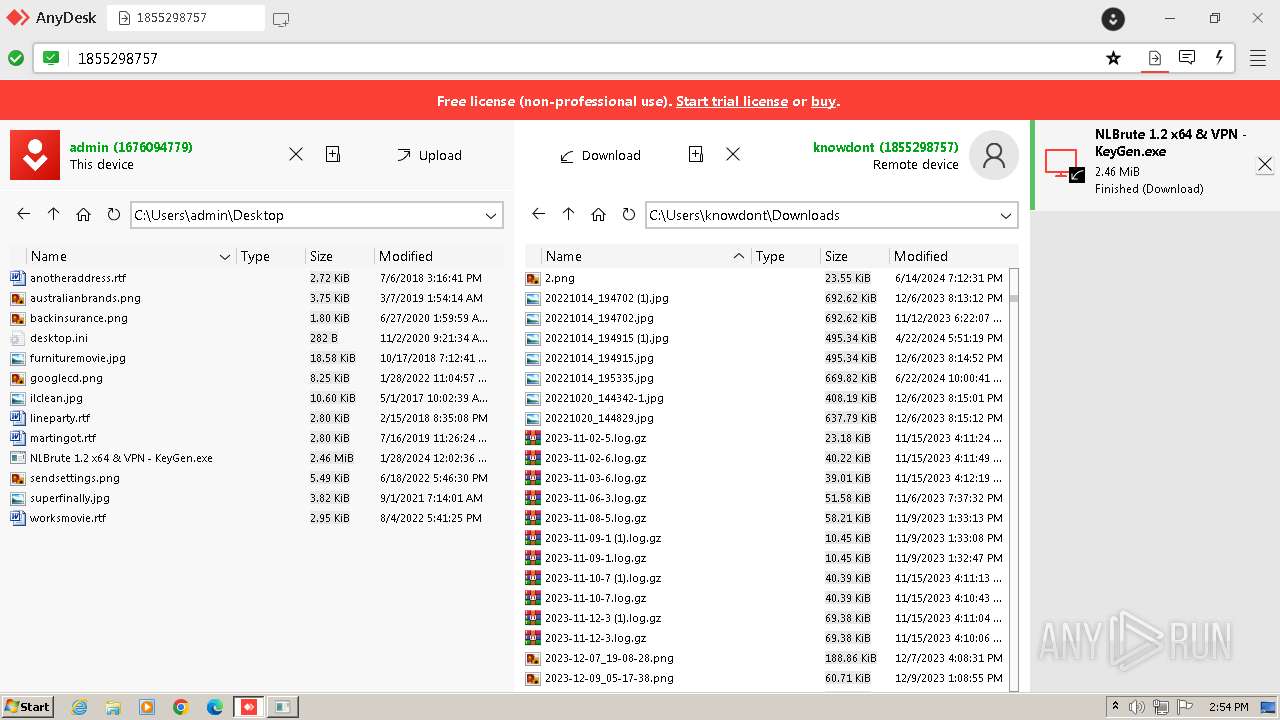Refresh the local Desktop folder listing
This screenshot has width=1280, height=720.
click(113, 214)
